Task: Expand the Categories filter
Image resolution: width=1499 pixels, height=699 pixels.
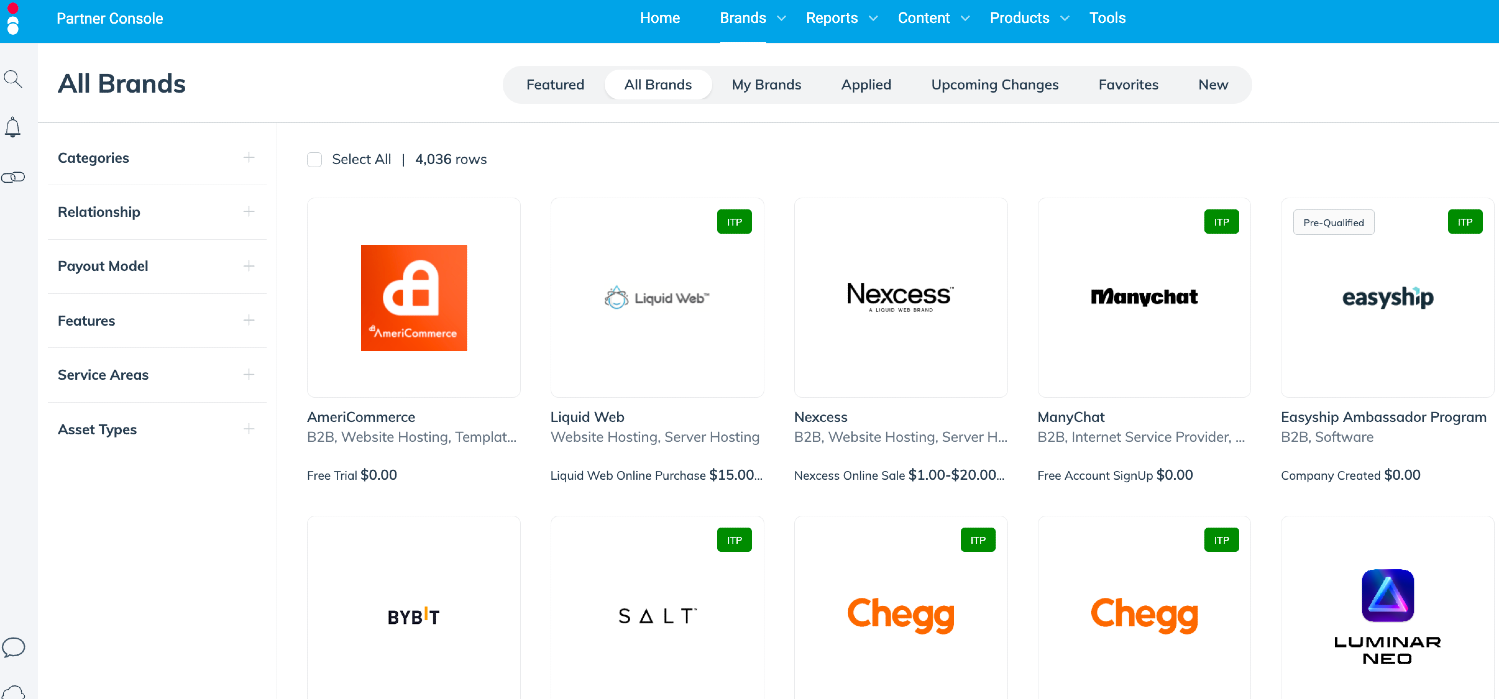Action: (249, 158)
